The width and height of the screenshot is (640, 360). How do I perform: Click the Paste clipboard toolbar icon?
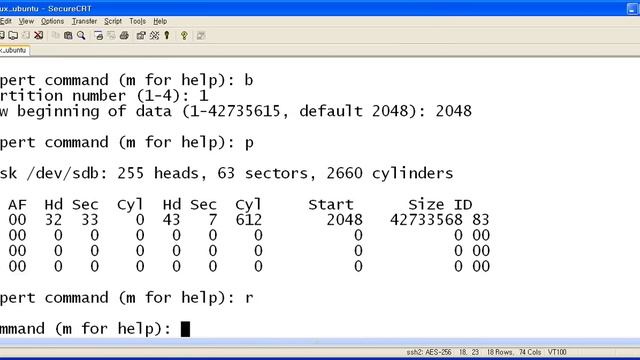click(x=68, y=36)
